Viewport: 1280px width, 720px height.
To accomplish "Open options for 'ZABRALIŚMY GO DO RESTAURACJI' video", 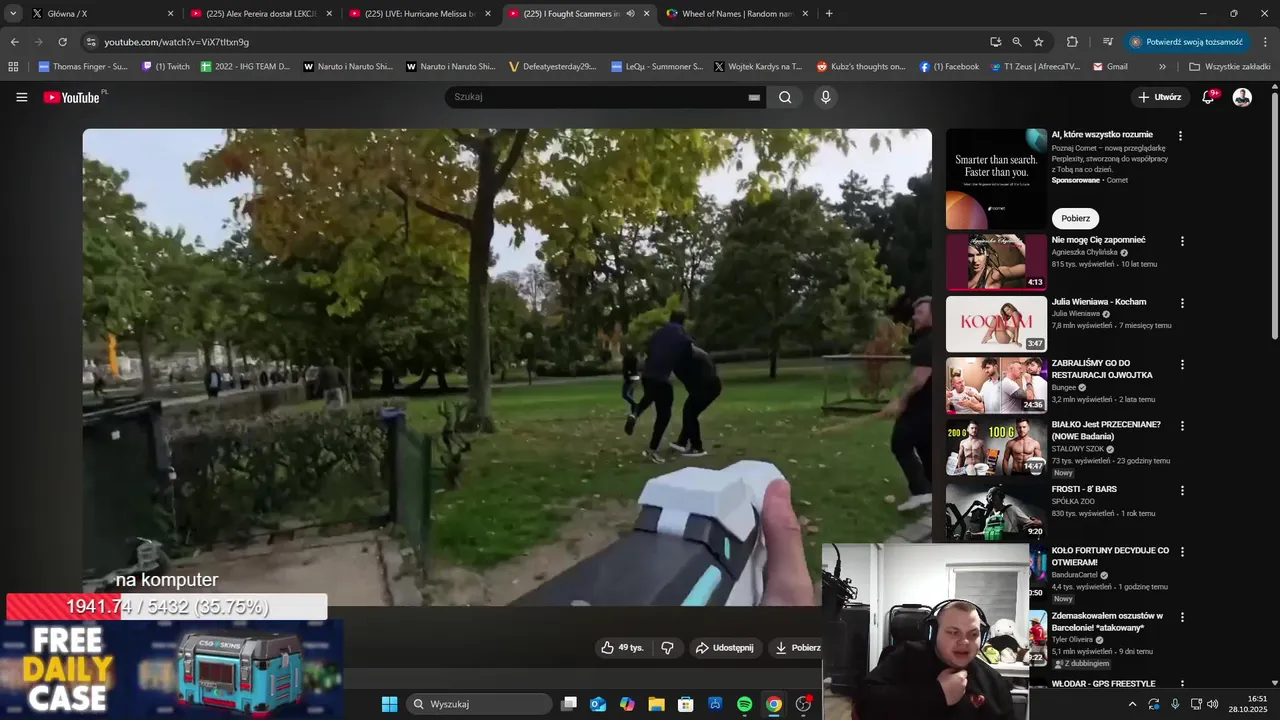I will pyautogui.click(x=1181, y=365).
